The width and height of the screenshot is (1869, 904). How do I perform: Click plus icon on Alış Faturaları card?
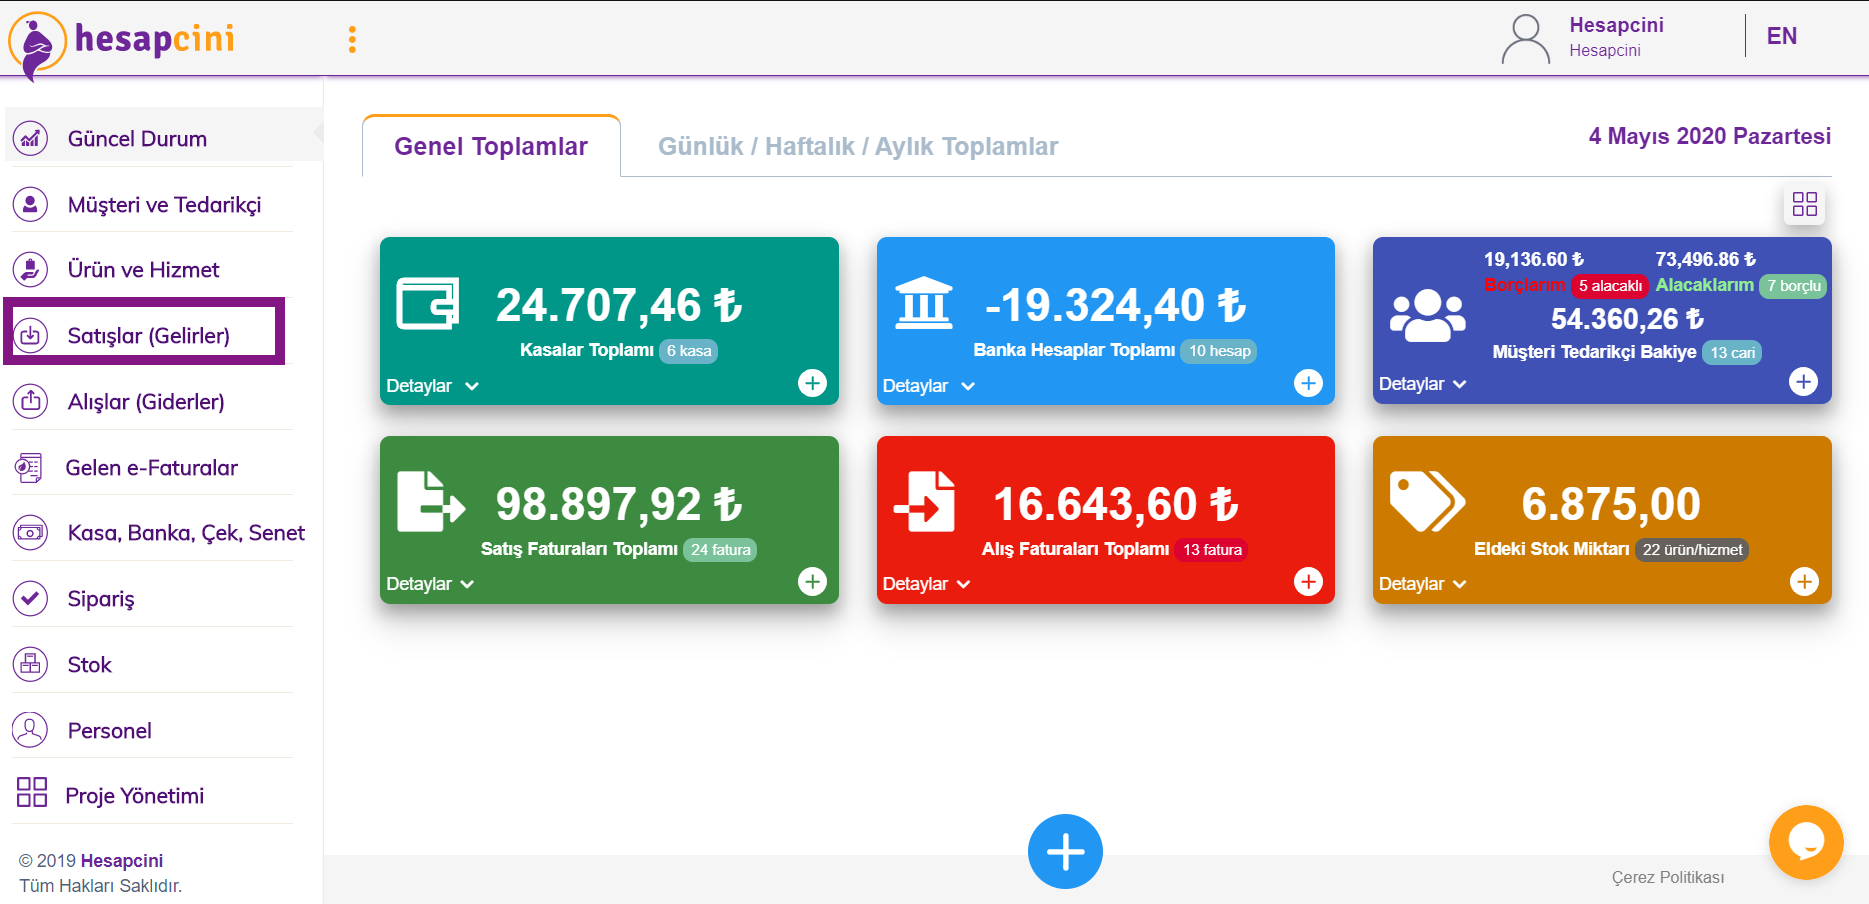tap(1308, 581)
